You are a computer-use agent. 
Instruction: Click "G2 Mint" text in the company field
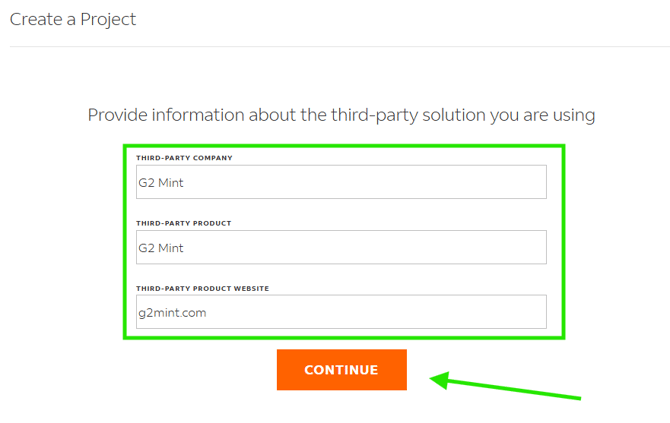click(161, 183)
